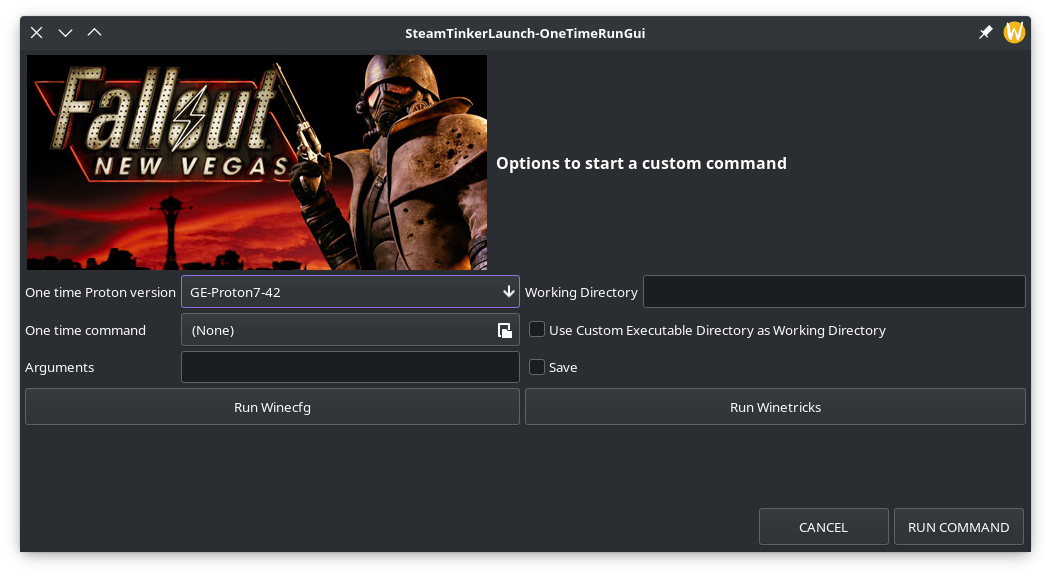Maximize window using the up chevron

(x=95, y=32)
